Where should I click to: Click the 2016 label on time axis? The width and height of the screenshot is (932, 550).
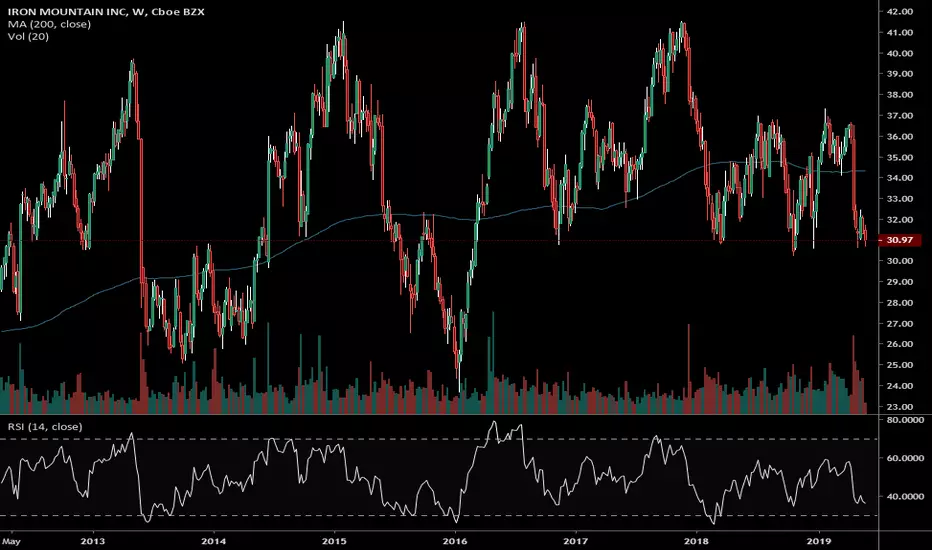click(455, 541)
